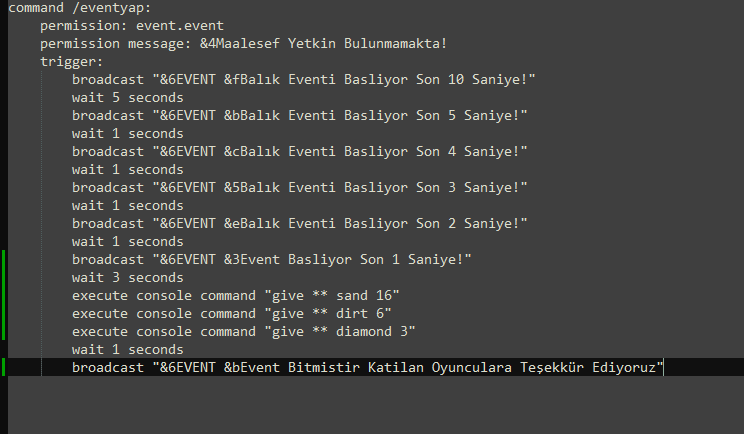Click broadcast line with 'Son 5 Saniye!'
The image size is (744, 434).
click(300, 116)
